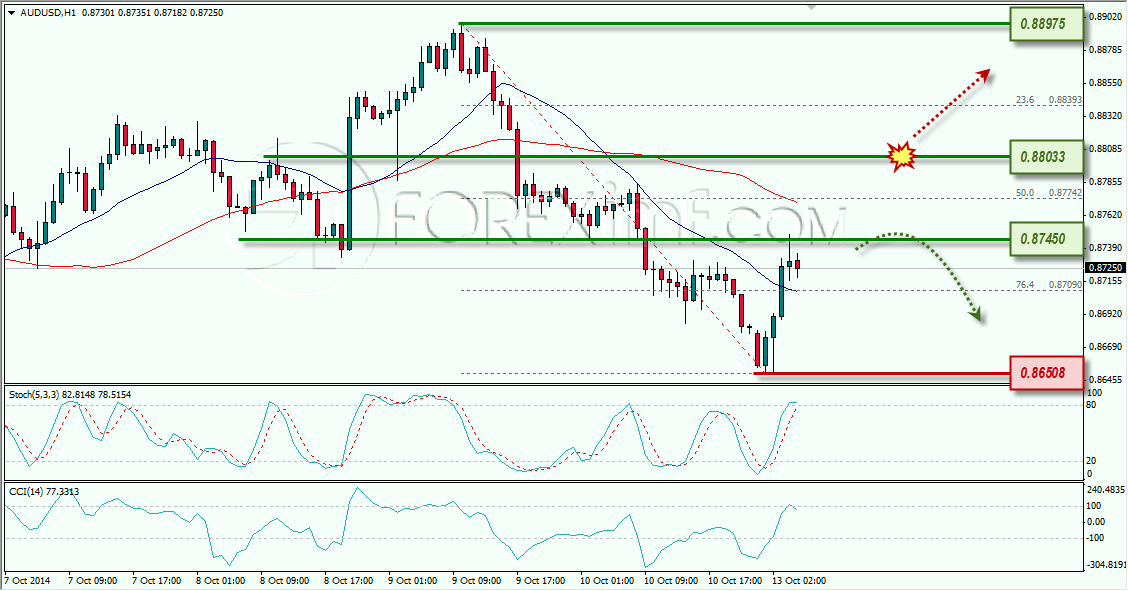Viewport: 1128px width, 591px height.
Task: Click the 8 Oct 17:00 time label
Action: (348, 581)
